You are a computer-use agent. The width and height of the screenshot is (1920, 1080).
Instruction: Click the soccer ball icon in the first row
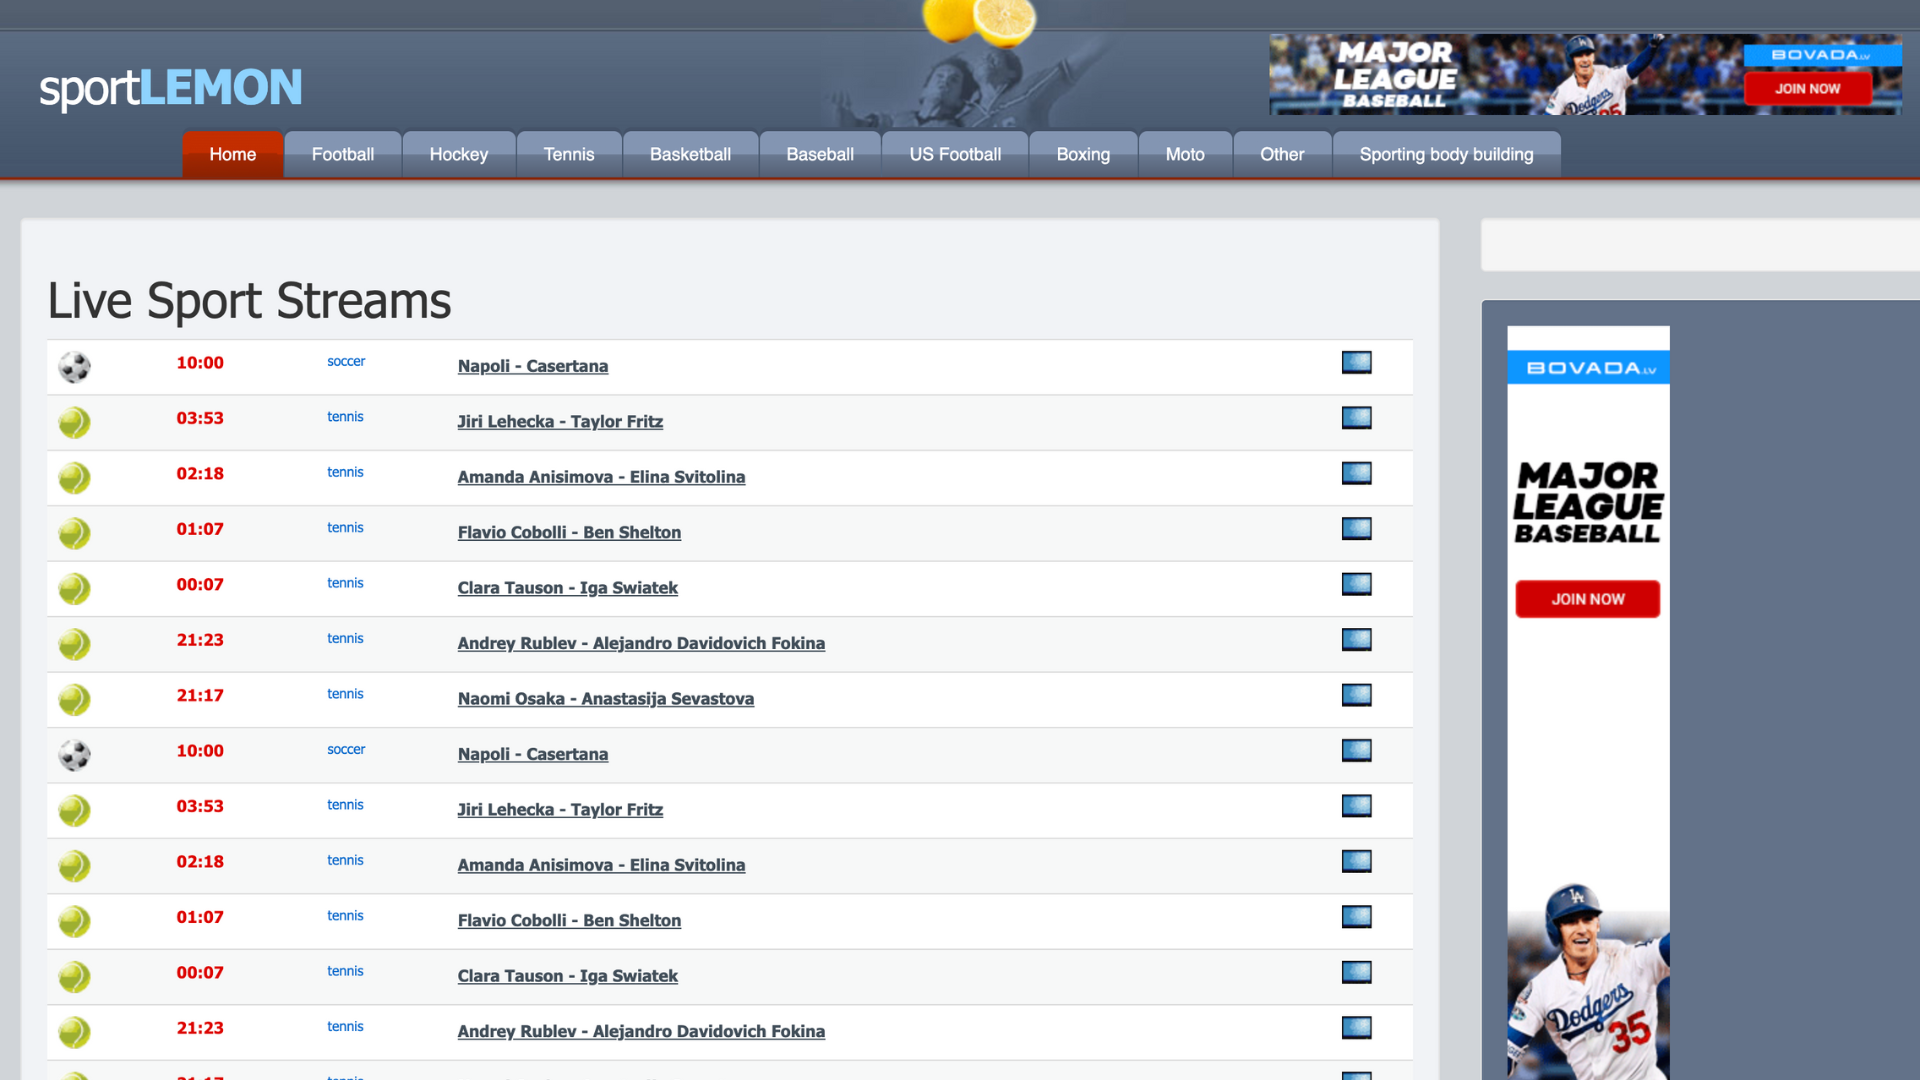(x=74, y=367)
